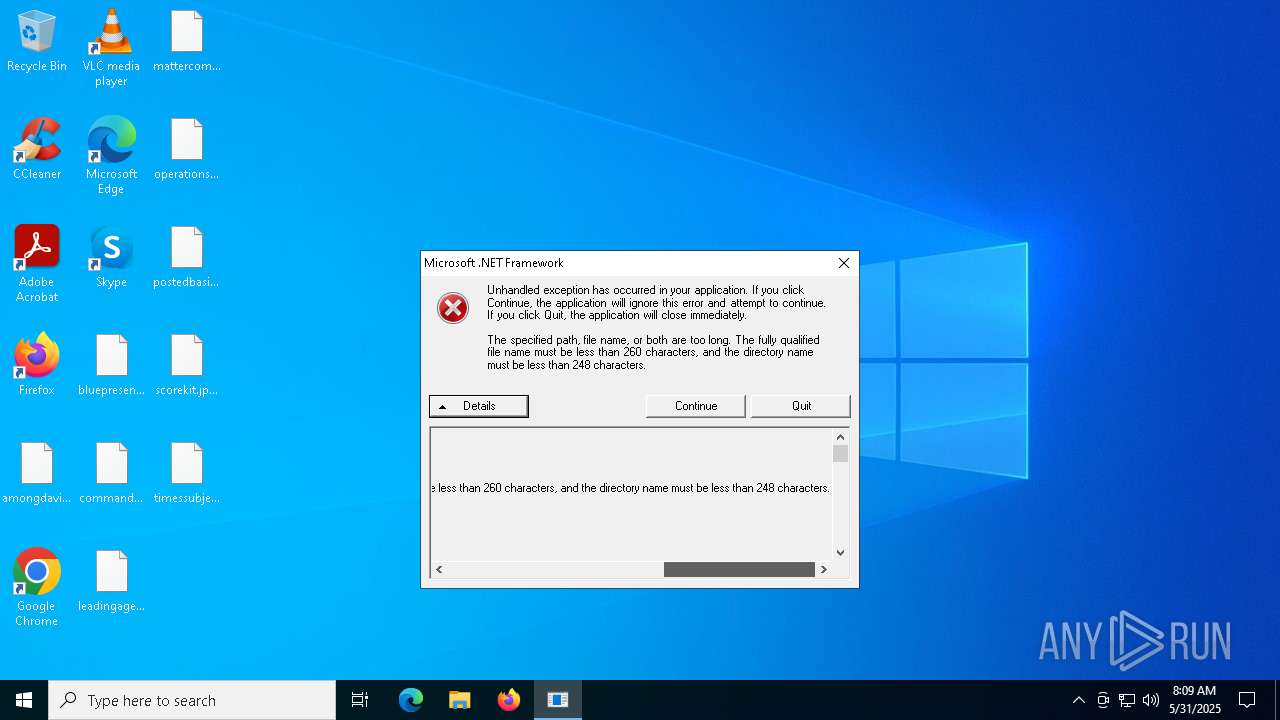Open CCleaner desktop shortcut
The height and width of the screenshot is (720, 1280).
[x=37, y=150]
